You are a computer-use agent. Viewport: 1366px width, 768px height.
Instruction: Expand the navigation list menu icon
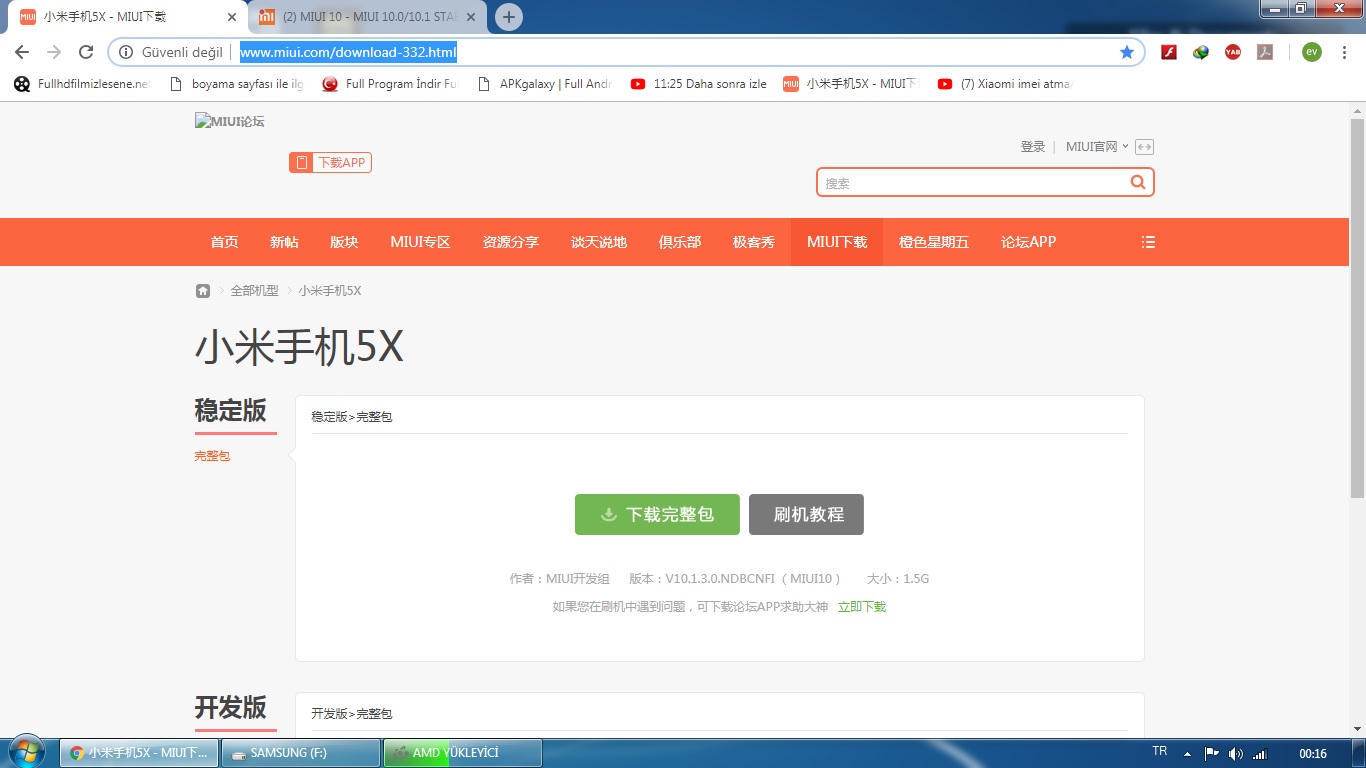(x=1148, y=242)
